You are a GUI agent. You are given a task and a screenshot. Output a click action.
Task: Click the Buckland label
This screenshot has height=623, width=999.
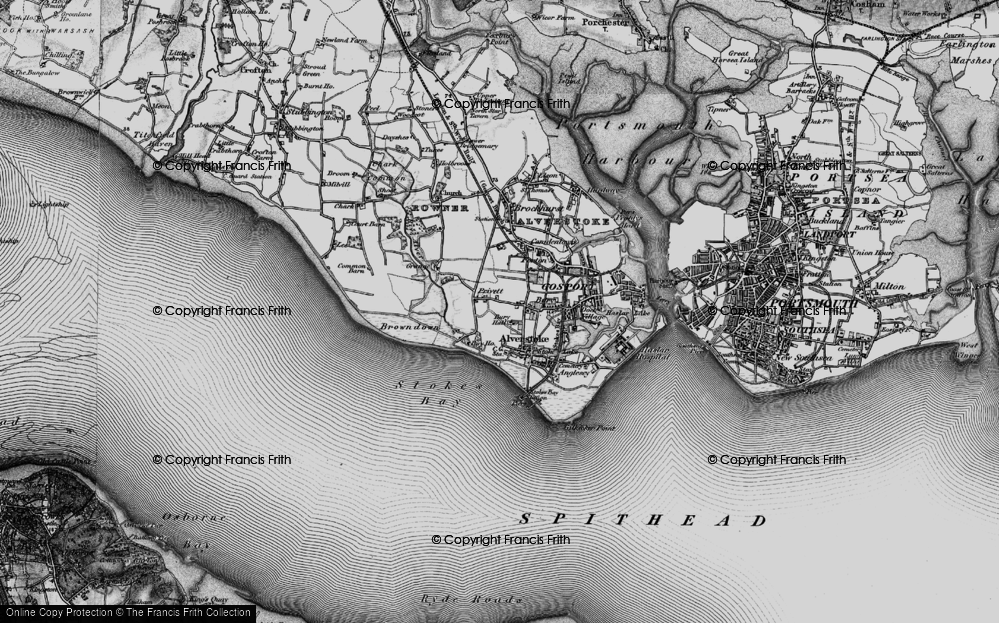pyautogui.click(x=826, y=220)
